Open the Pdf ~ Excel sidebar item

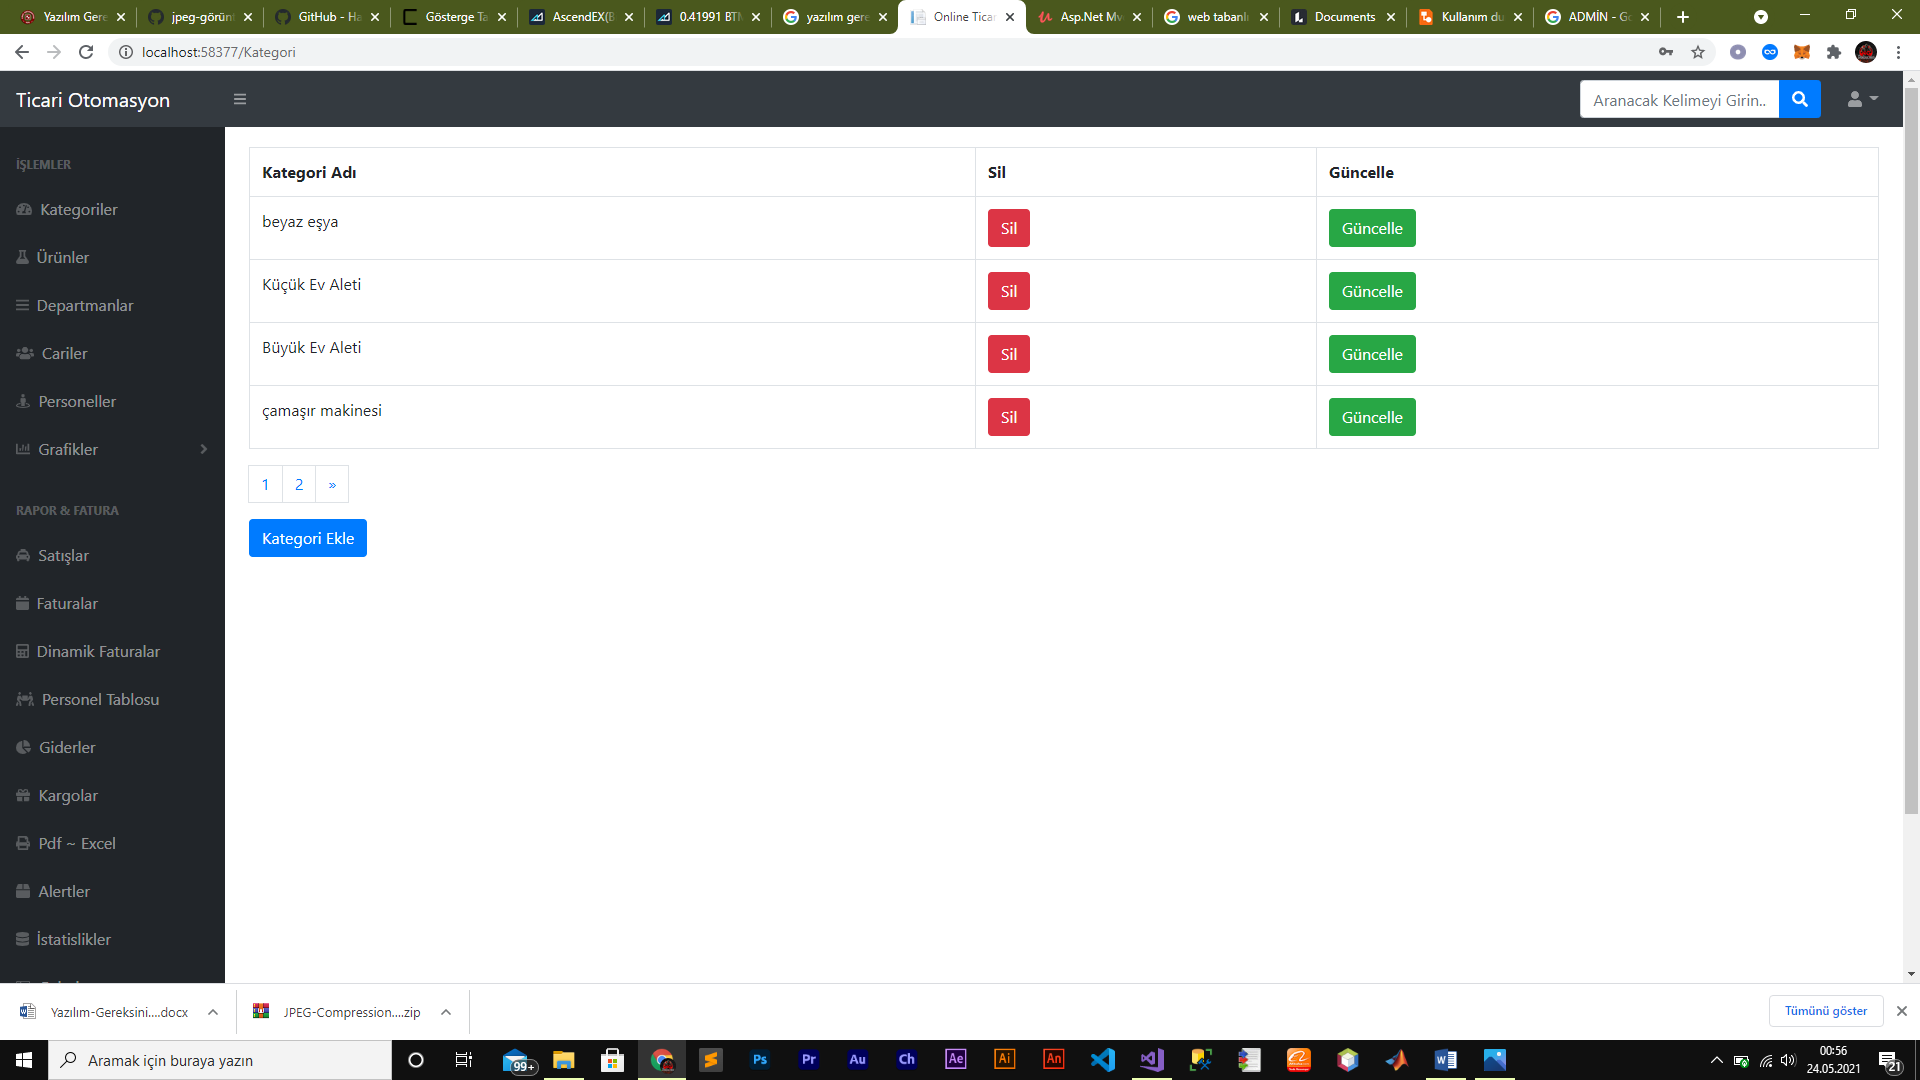click(75, 843)
